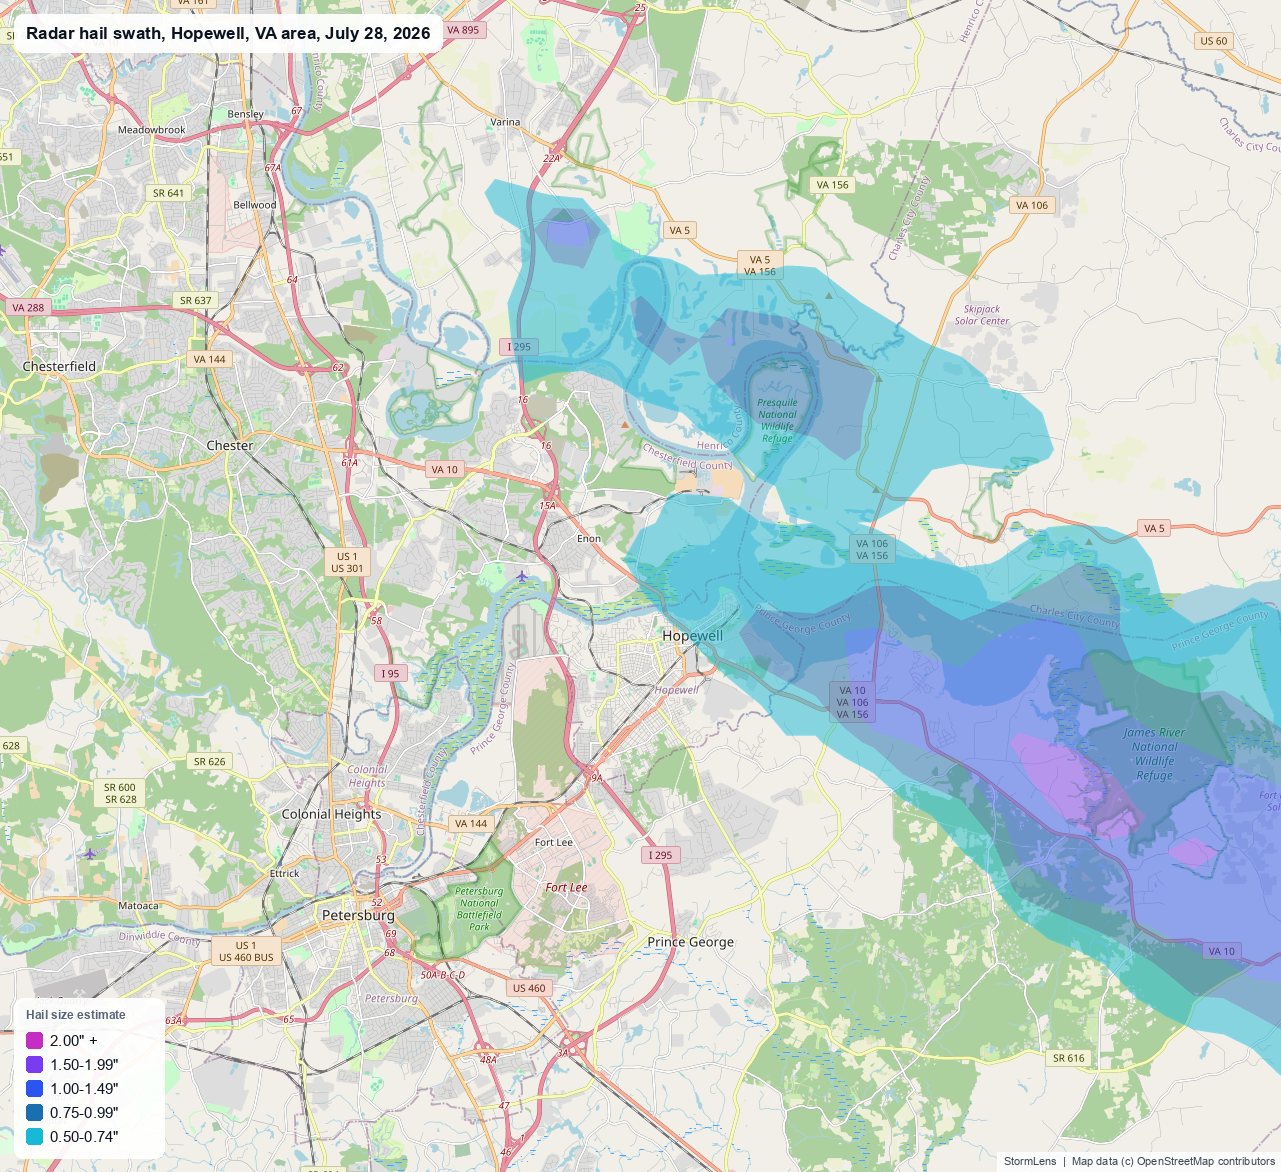Click the Meadowbrook place label
The image size is (1281, 1172).
pyautogui.click(x=152, y=130)
